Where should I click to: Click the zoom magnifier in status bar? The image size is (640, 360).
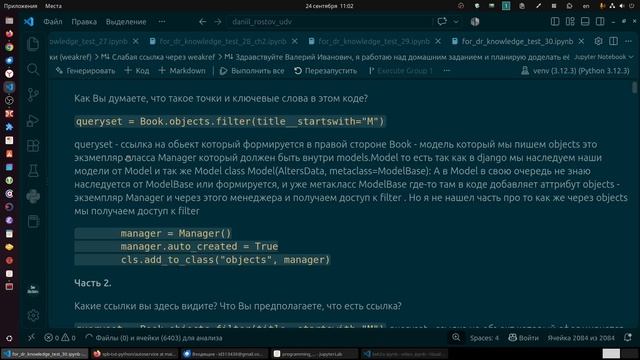[456, 337]
